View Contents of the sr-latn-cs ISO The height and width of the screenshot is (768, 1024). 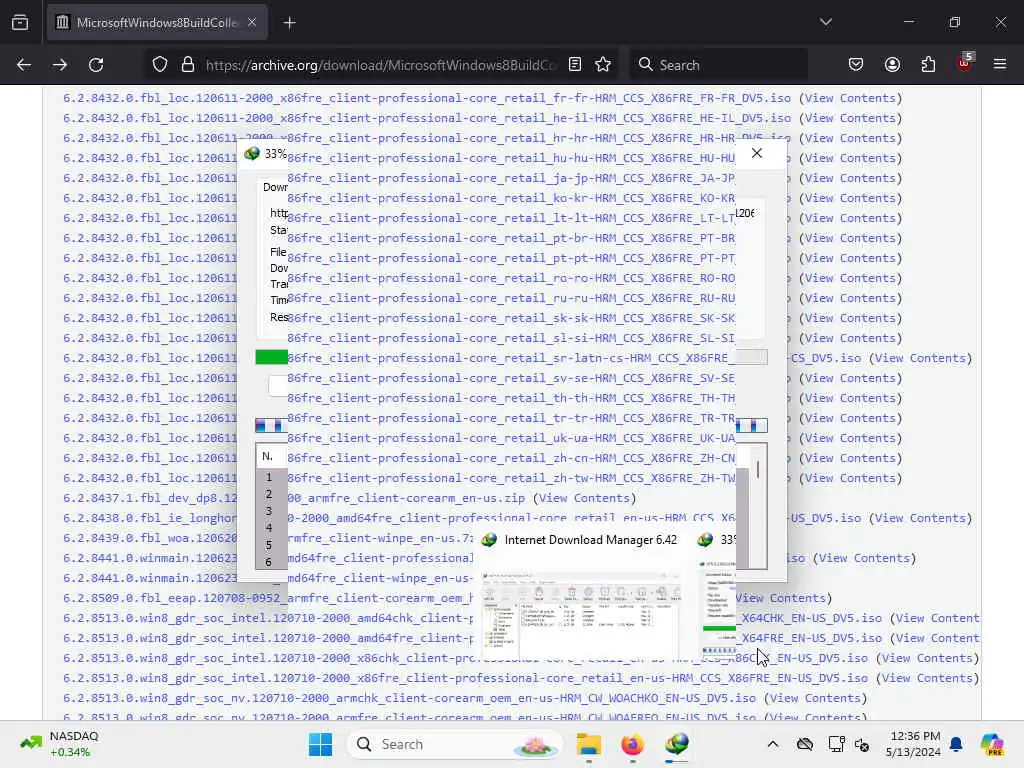(920, 358)
